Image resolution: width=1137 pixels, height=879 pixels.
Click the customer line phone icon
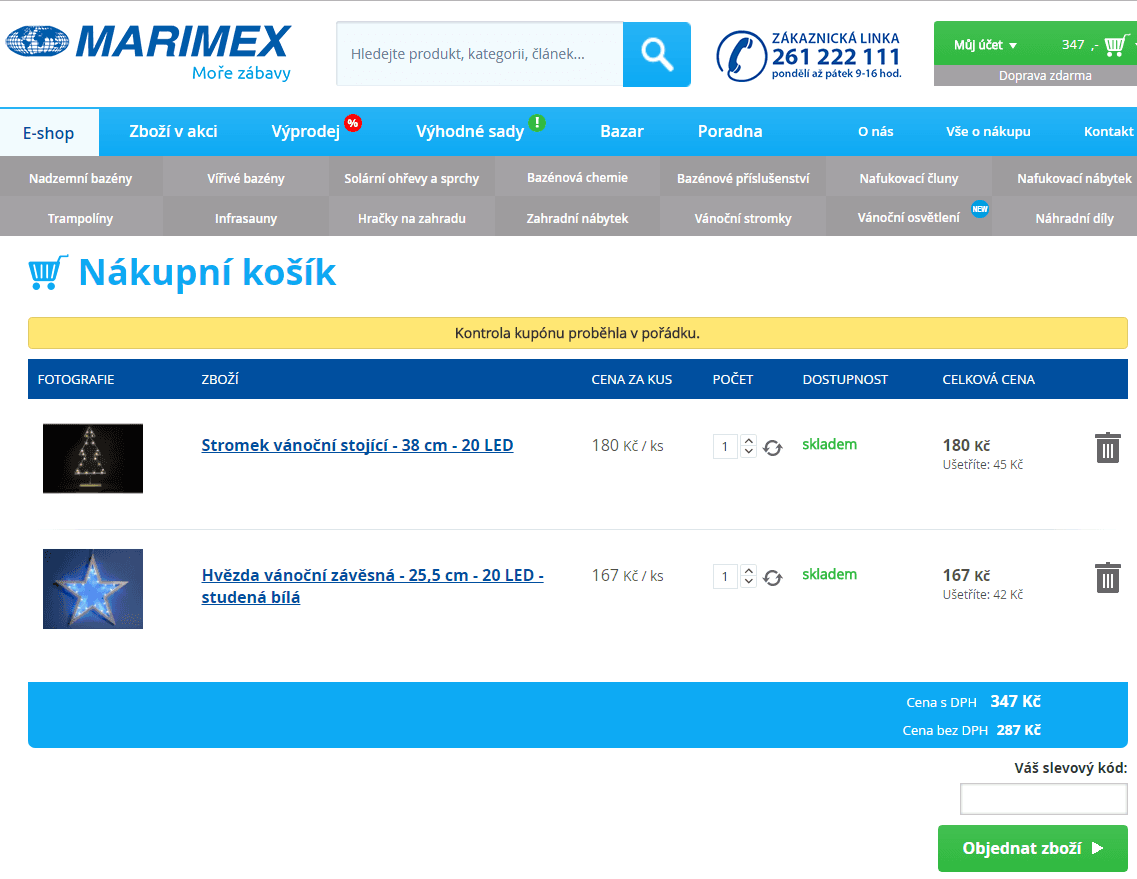tap(741, 56)
